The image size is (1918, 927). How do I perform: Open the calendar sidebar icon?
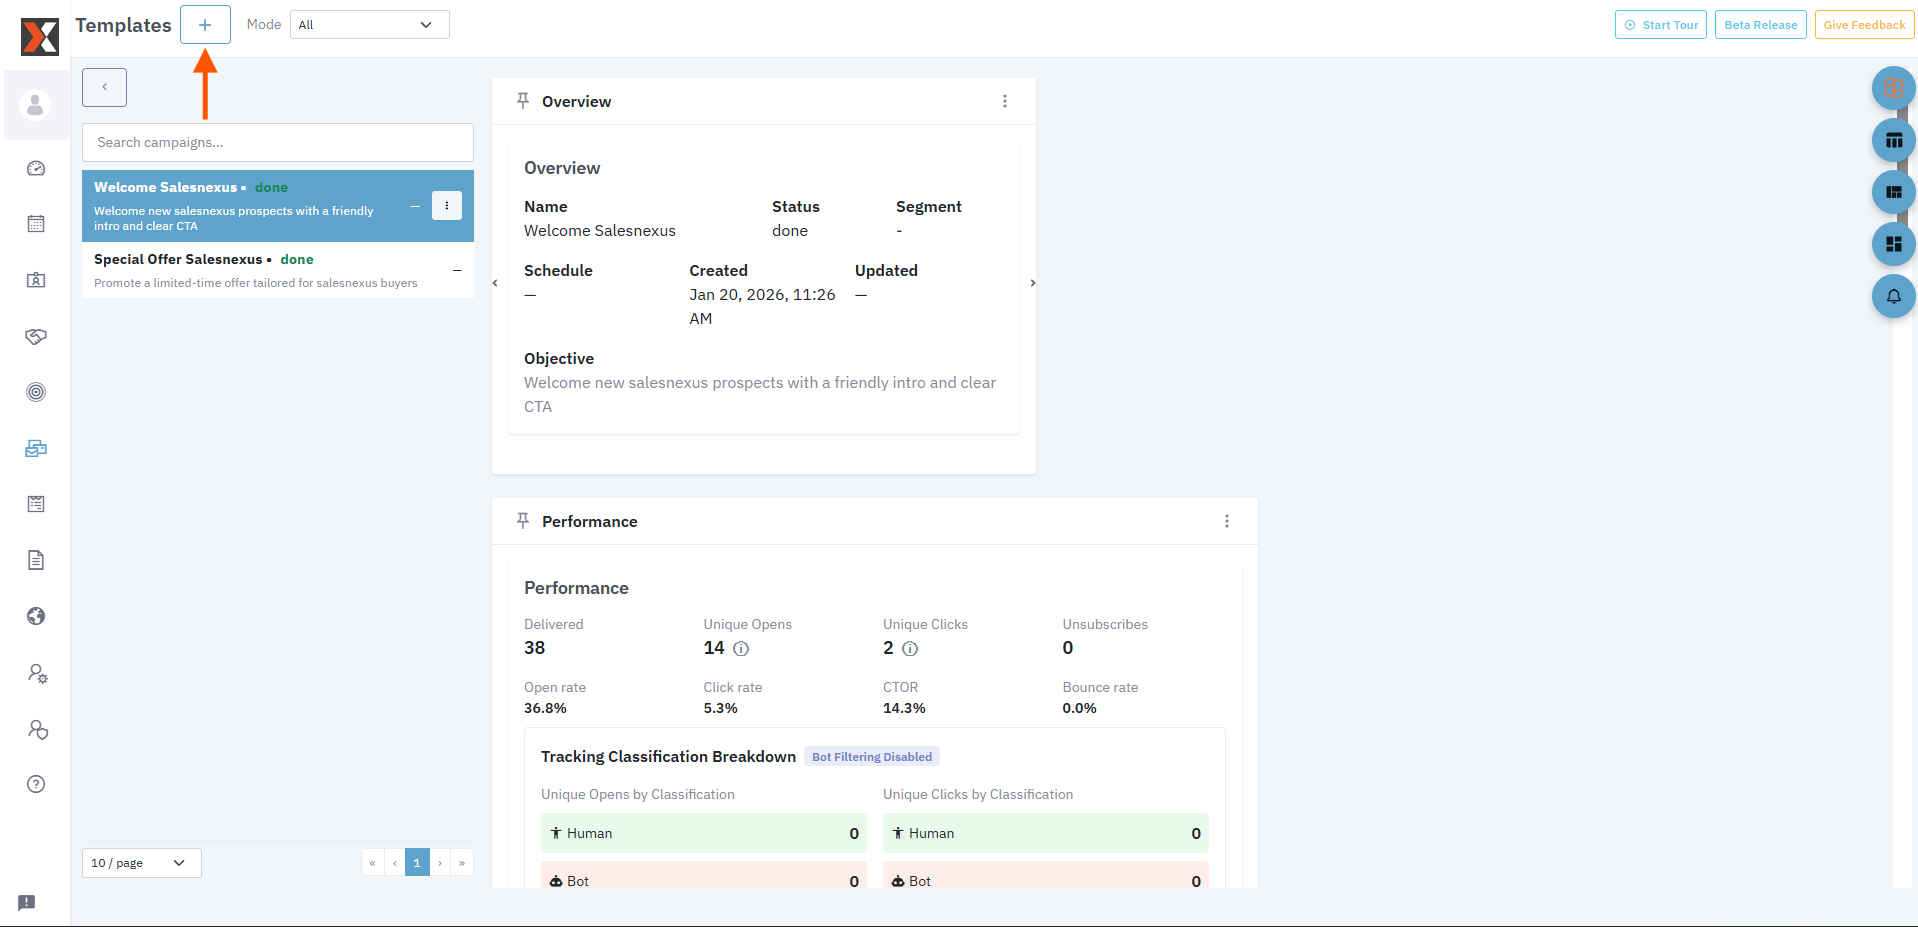36,224
